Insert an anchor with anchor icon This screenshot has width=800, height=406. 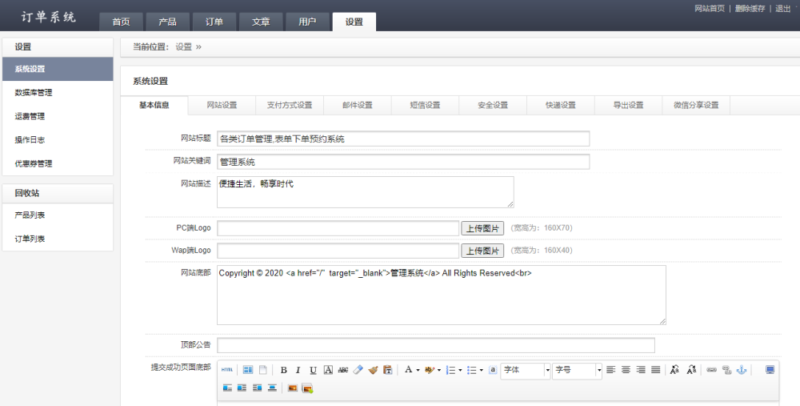[742, 370]
